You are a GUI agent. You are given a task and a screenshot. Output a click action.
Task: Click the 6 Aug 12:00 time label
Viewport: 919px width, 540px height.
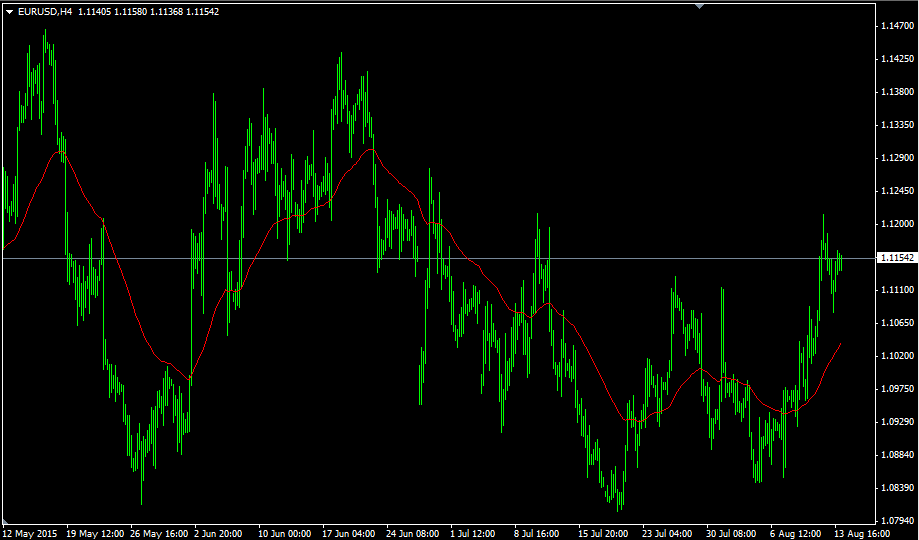pos(796,534)
